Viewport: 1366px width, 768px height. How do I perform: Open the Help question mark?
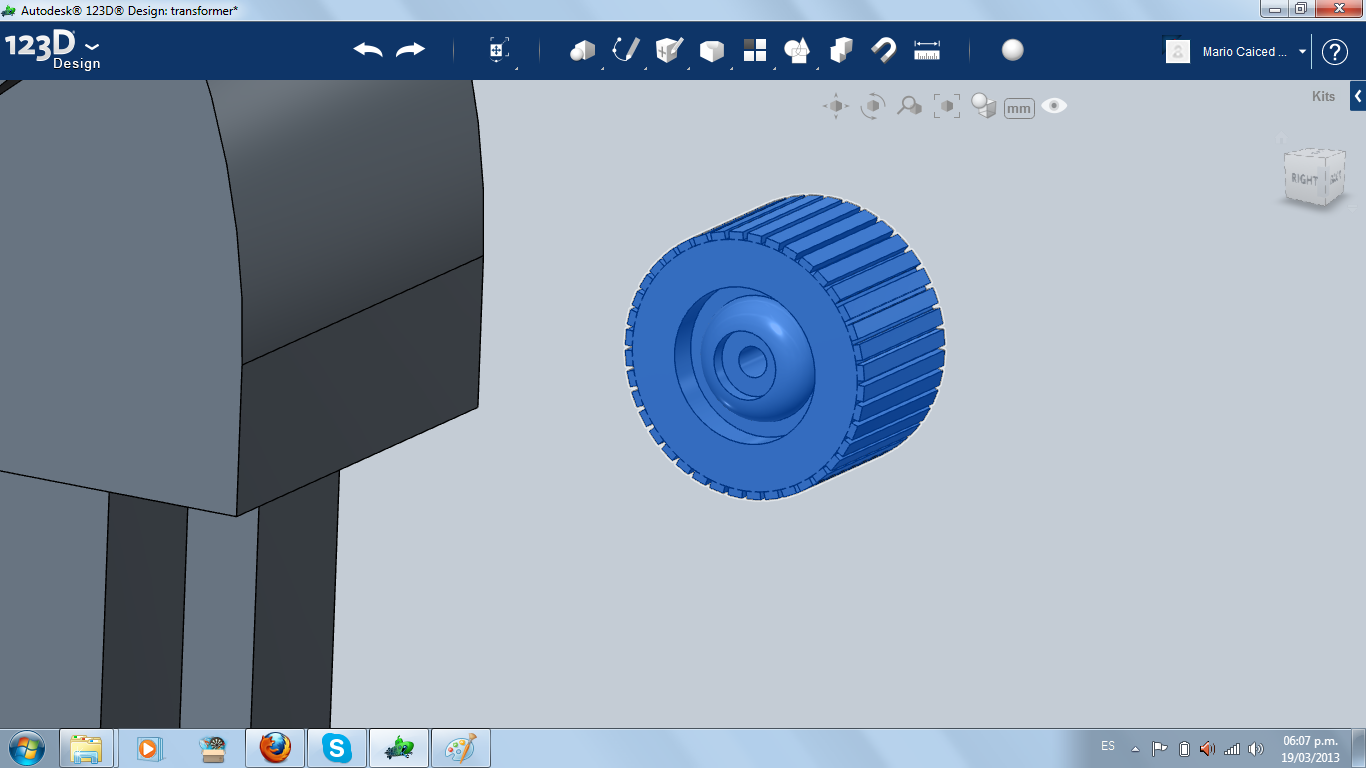click(x=1335, y=52)
